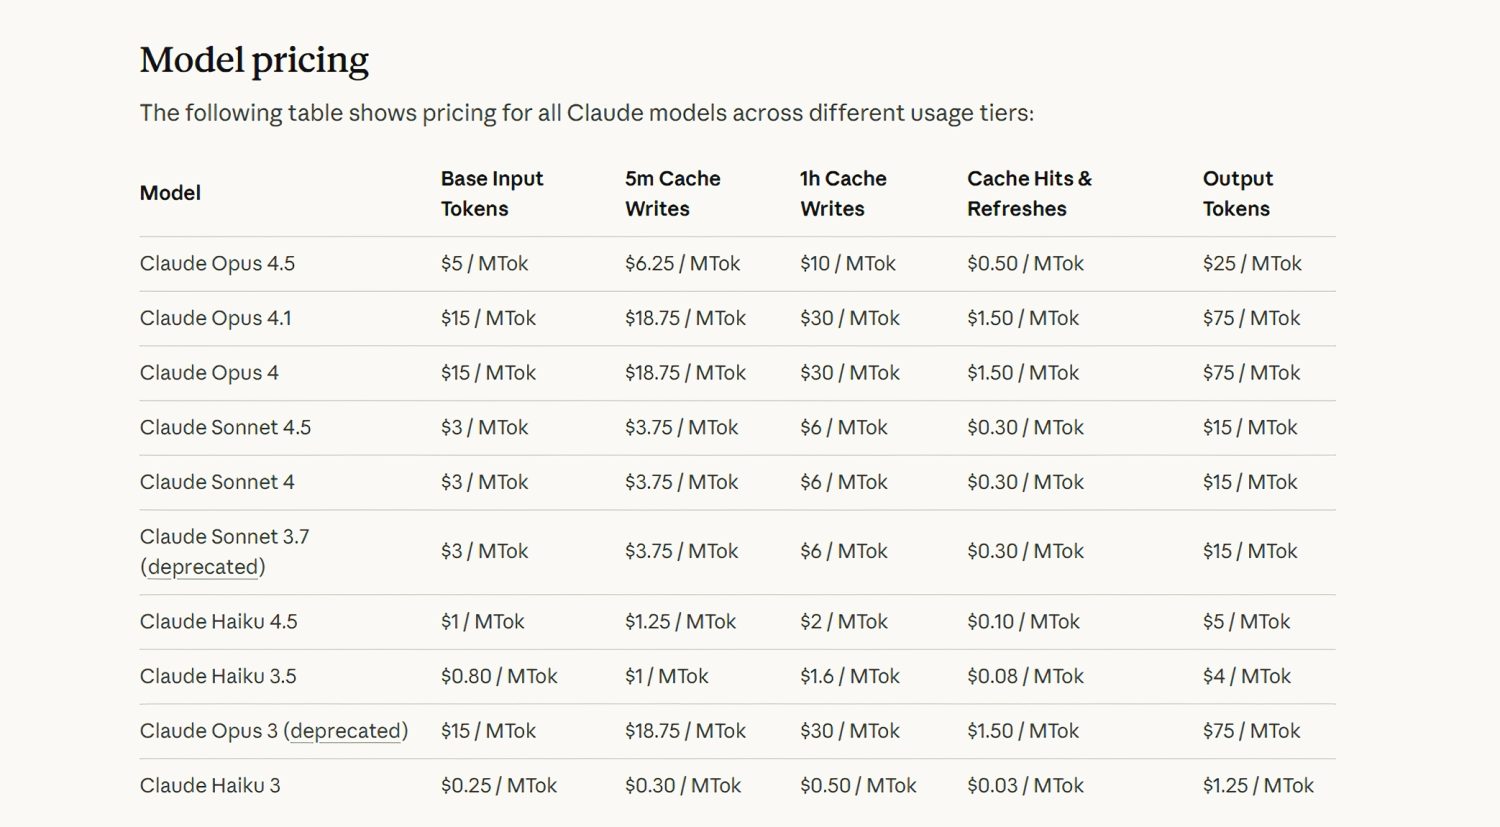The width and height of the screenshot is (1500, 827).
Task: Open the deprecated link beside Claude Opus 3
Action: coord(346,731)
